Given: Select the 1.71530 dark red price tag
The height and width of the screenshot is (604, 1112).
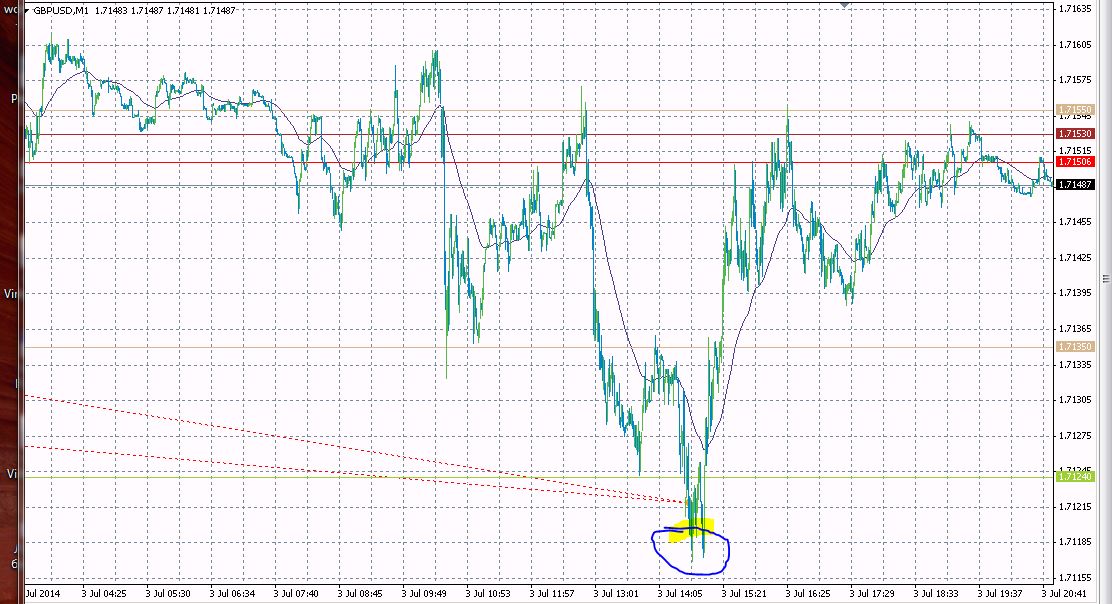Looking at the screenshot, I should 1075,133.
